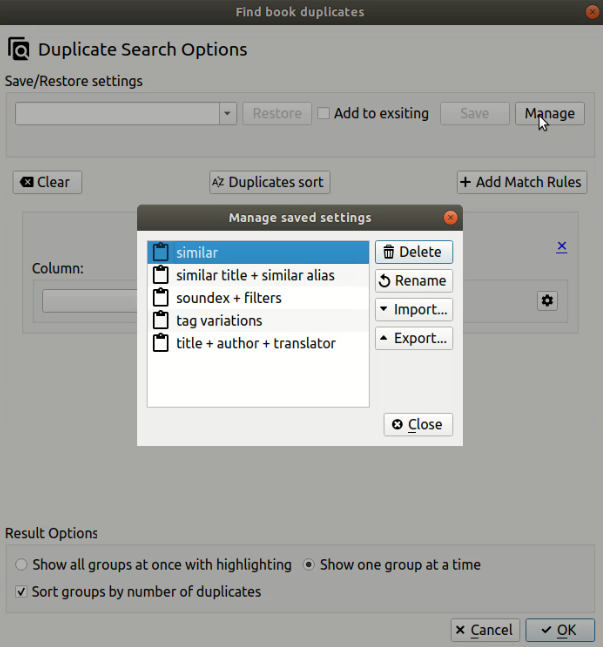Select 'Show all groups at once with highlighting'
The height and width of the screenshot is (647, 603).
pyautogui.click(x=21, y=565)
